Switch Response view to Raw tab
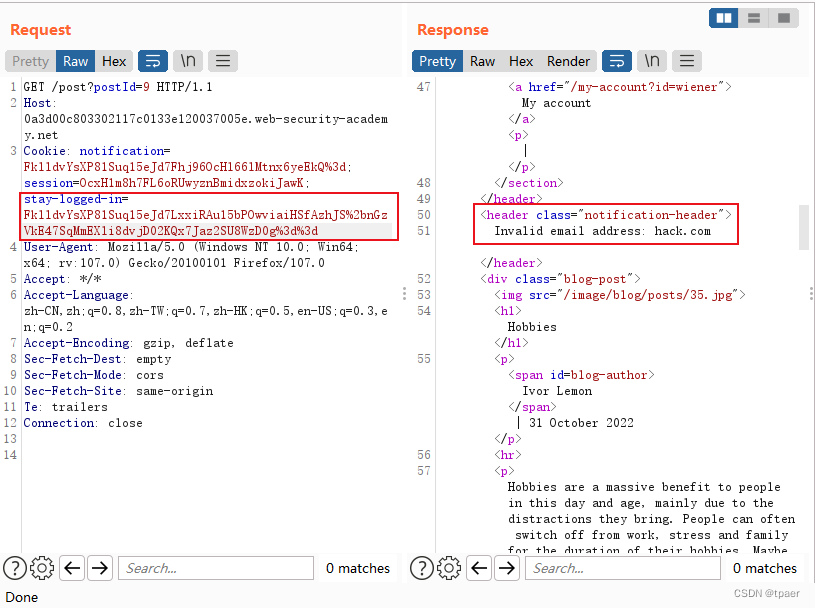Screen dimensions: 815x608 point(482,61)
